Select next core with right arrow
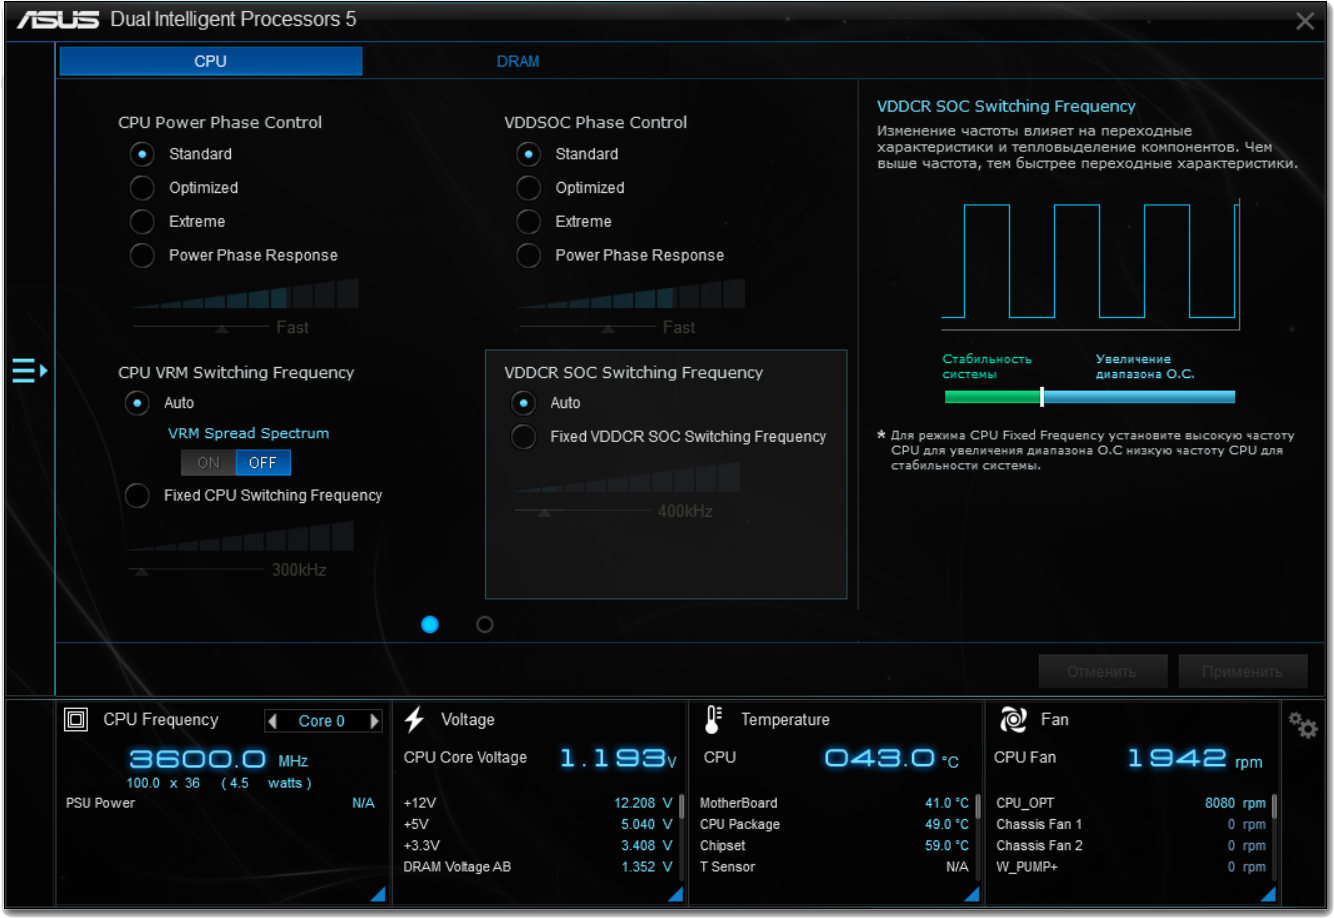The width and height of the screenshot is (1334, 918). pos(374,721)
